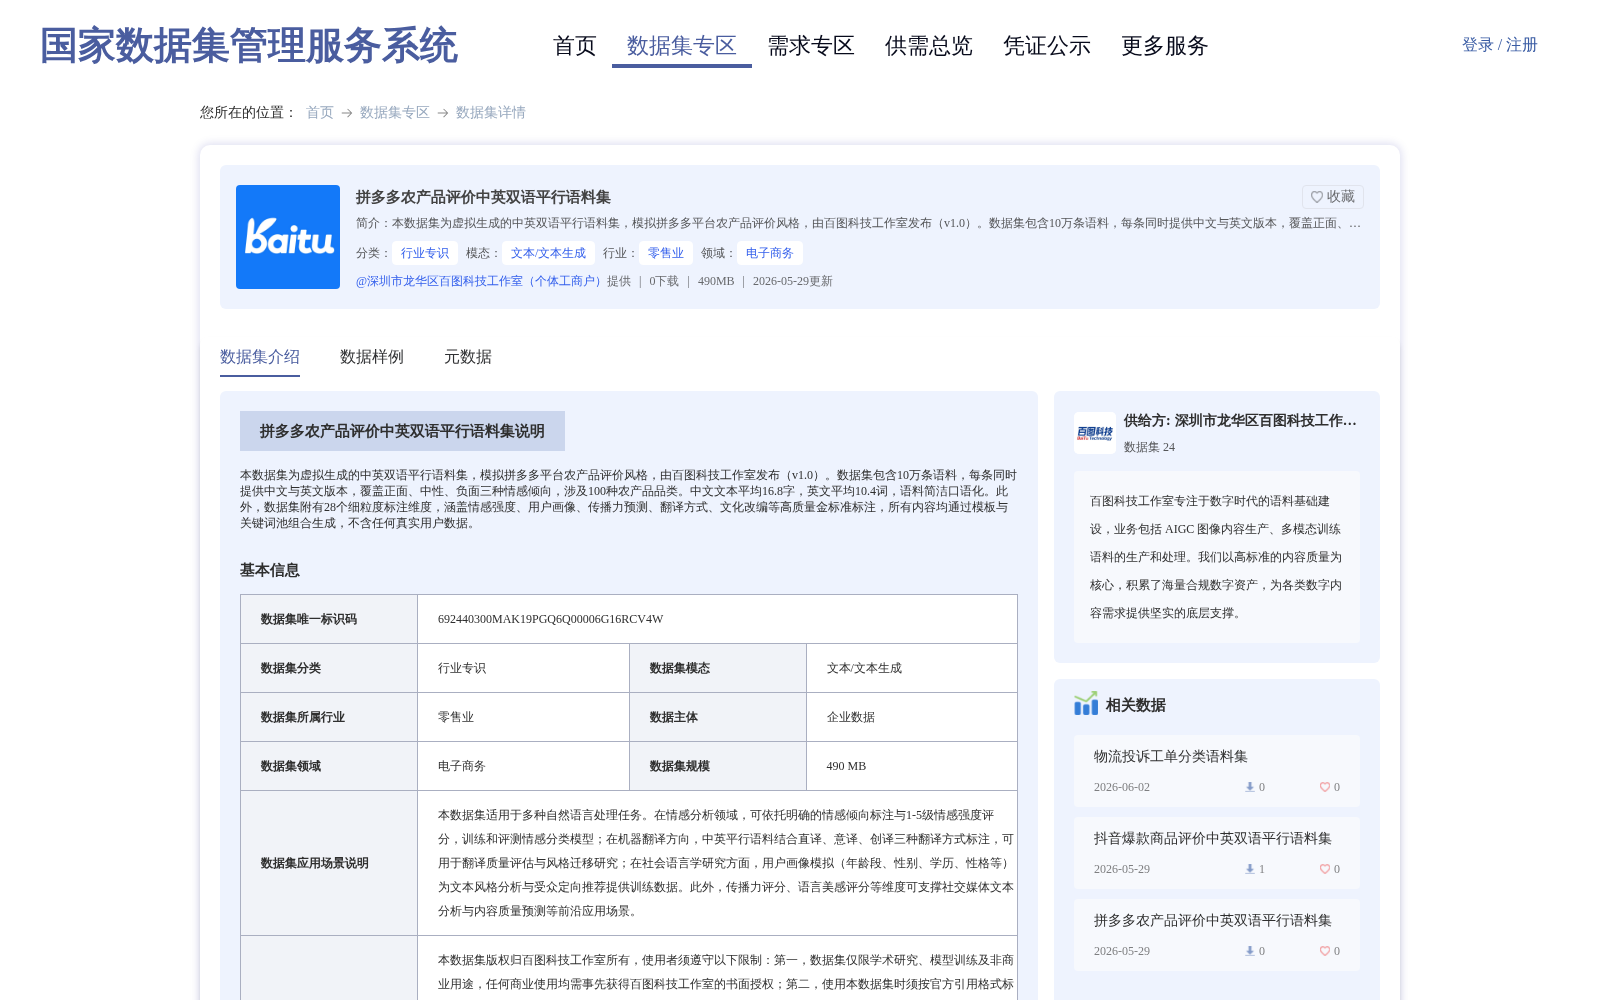1600x1000 pixels.
Task: Click the 490 MB table value
Action: click(x=846, y=766)
